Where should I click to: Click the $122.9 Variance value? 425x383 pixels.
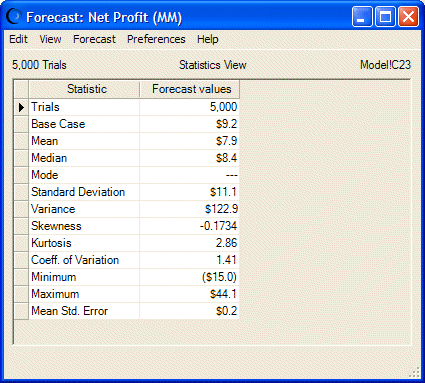[221, 209]
